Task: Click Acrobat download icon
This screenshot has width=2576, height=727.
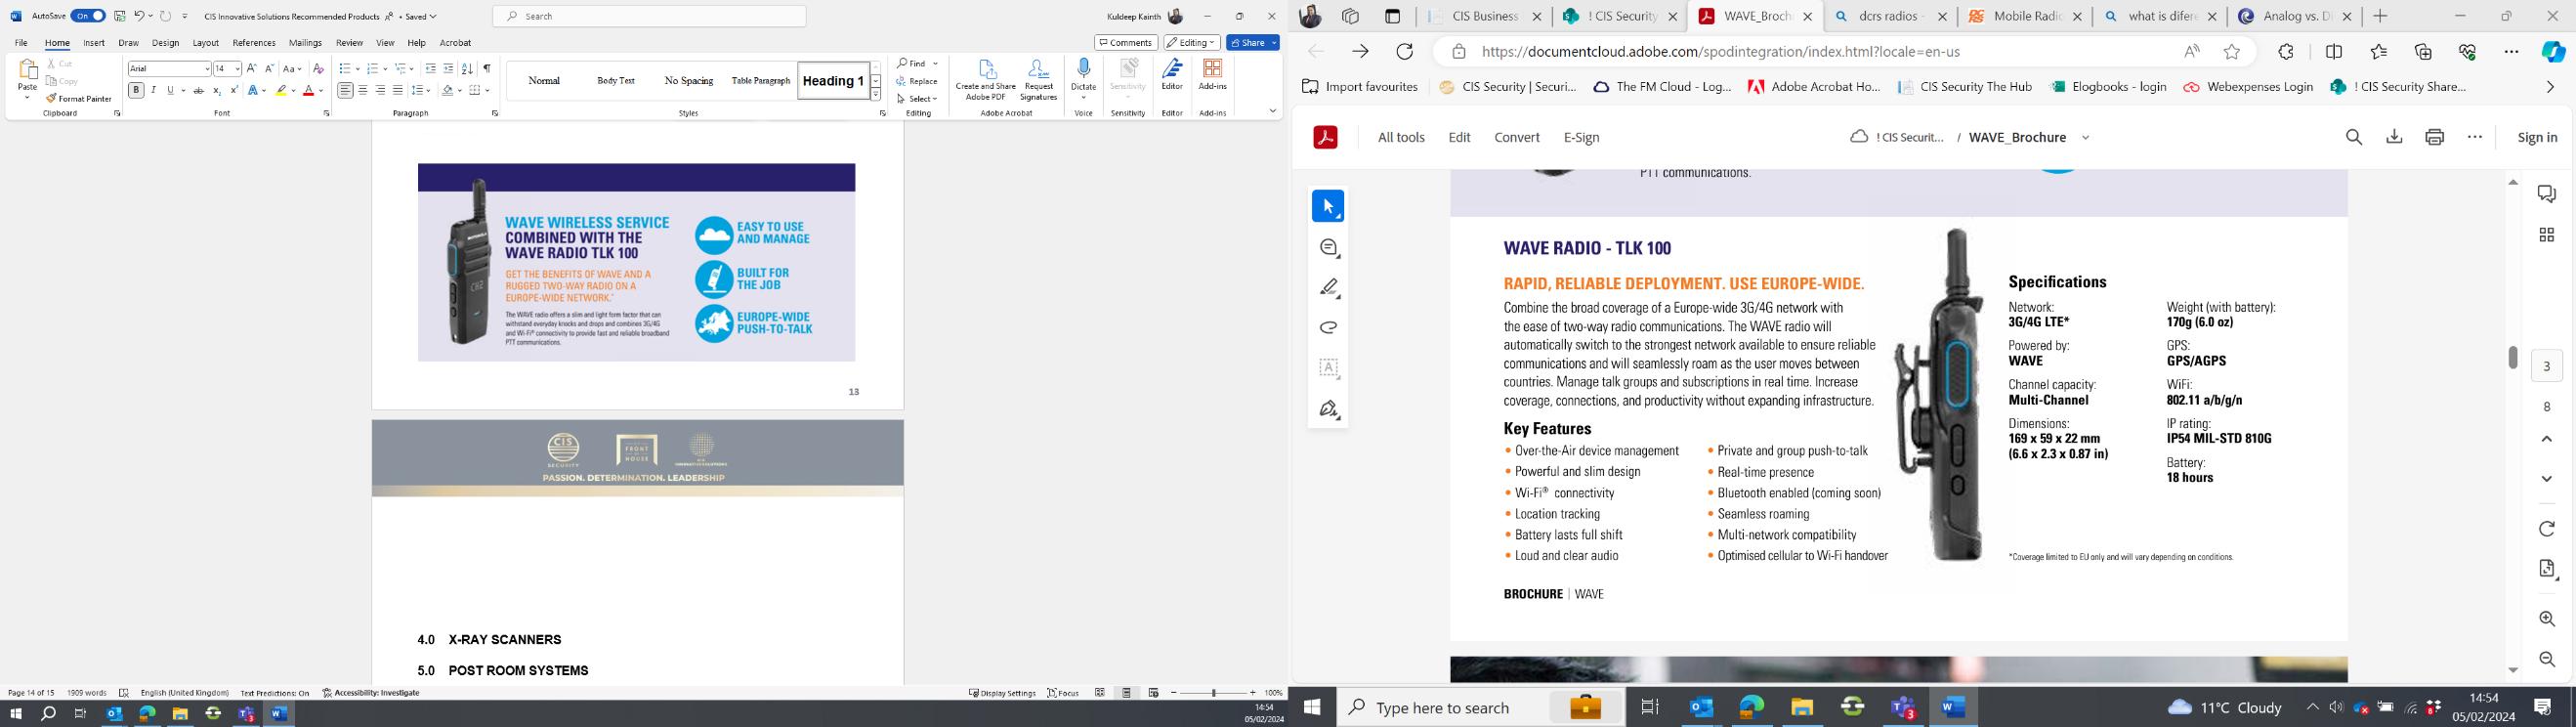Action: coord(2394,138)
